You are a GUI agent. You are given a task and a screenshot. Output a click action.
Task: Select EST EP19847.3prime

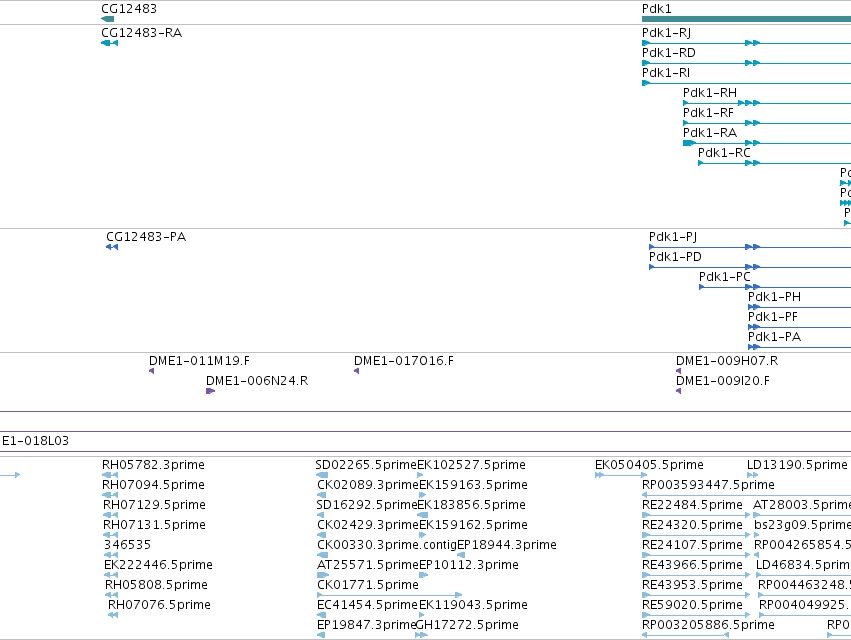click(x=366, y=625)
